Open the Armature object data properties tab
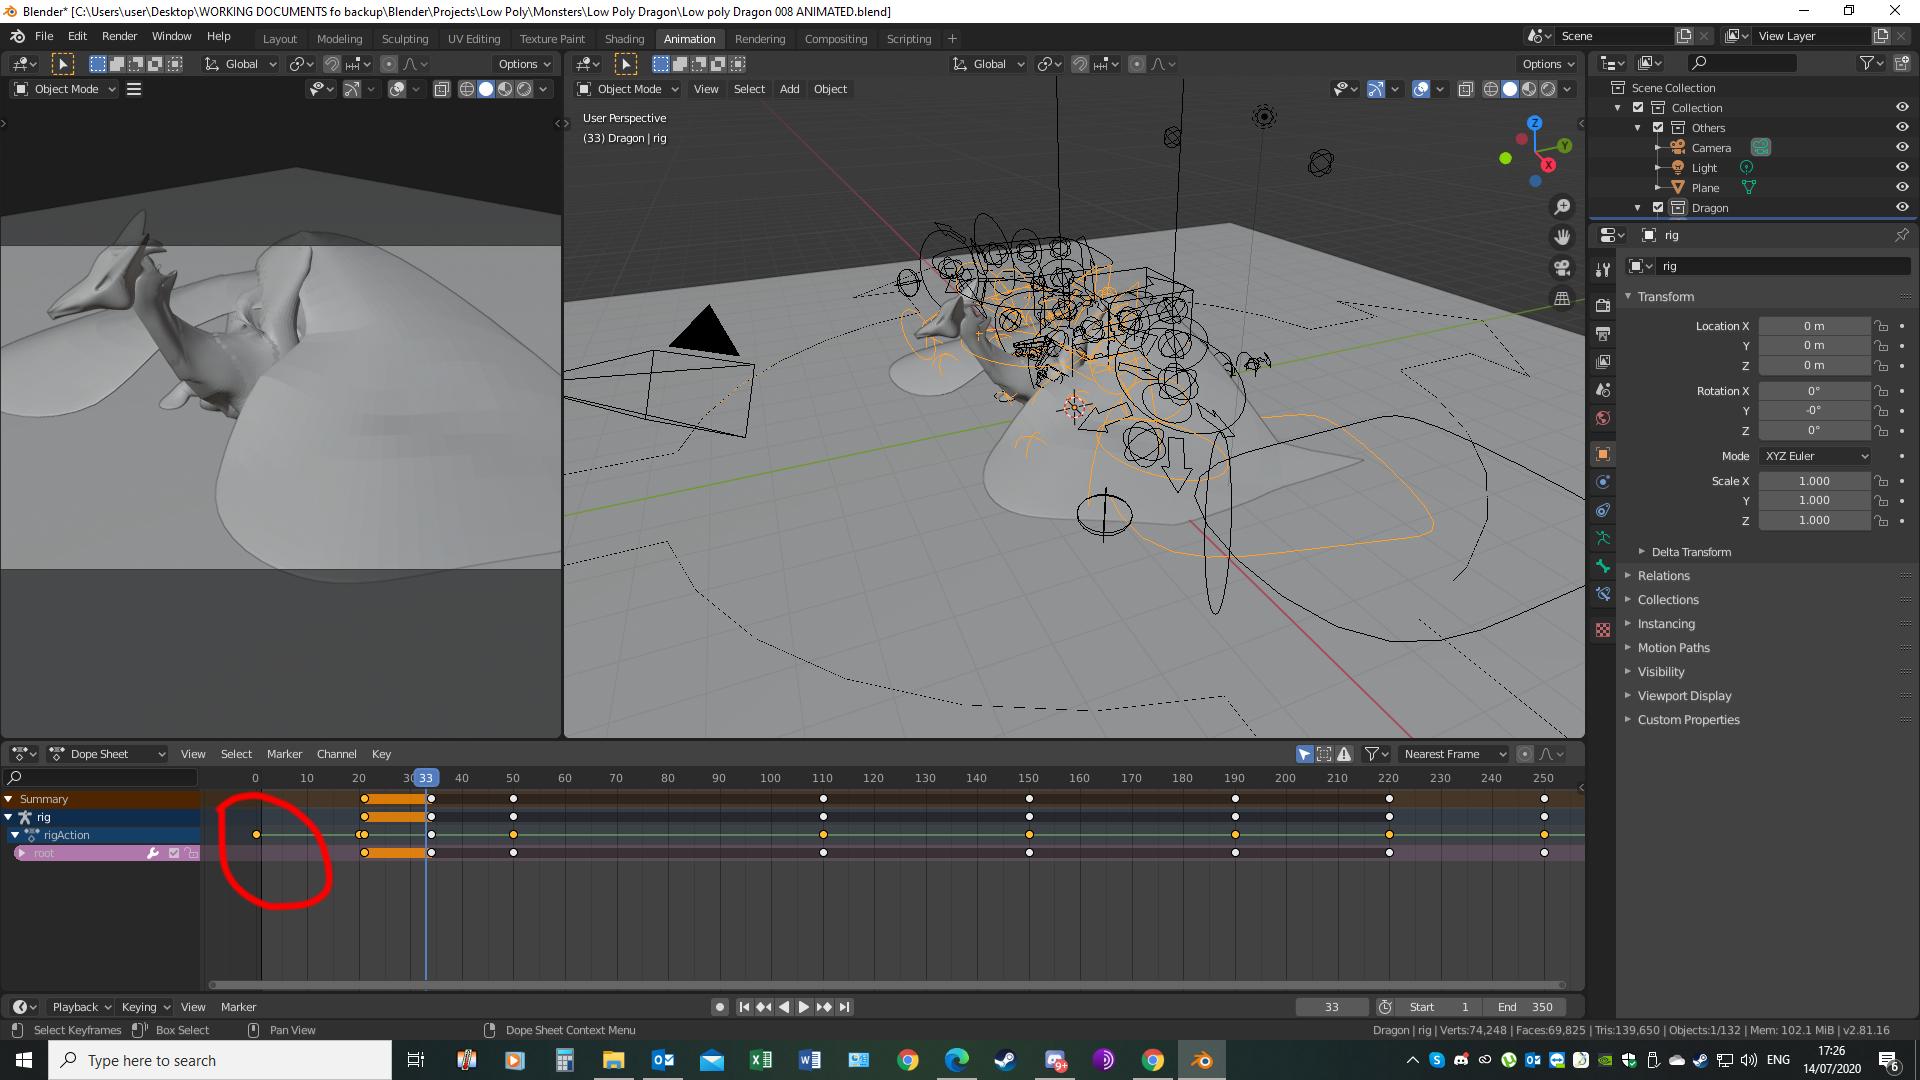Screen dimensions: 1920x1080 1603,538
